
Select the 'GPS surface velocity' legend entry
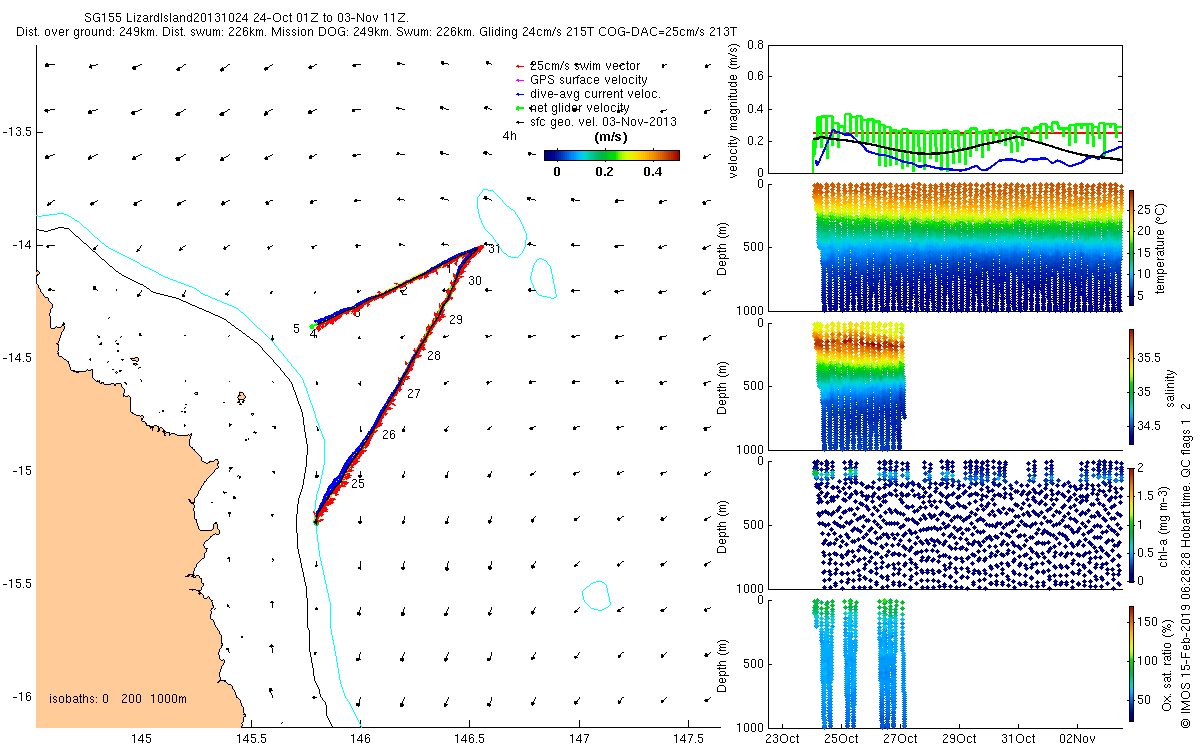[x=580, y=79]
